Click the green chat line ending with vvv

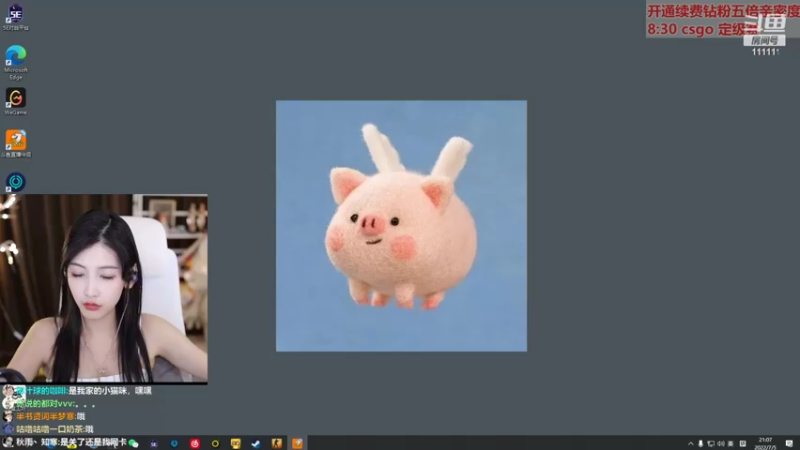point(49,404)
